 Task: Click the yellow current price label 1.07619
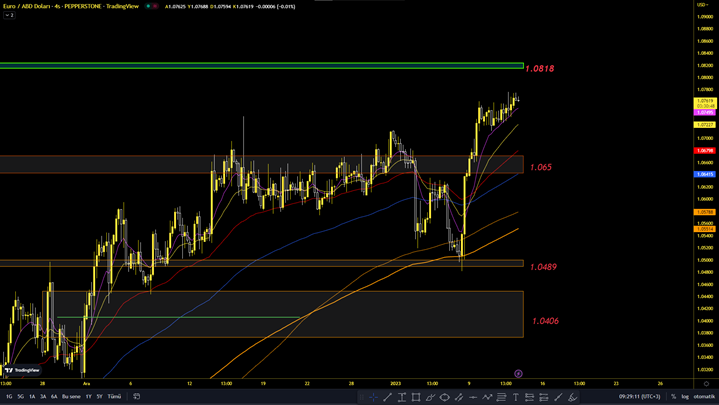pos(705,101)
